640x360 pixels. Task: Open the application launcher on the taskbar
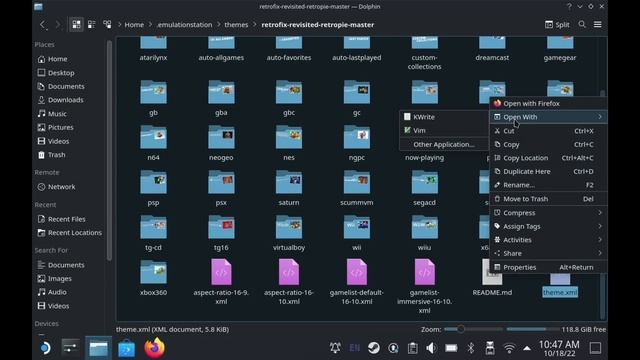click(44, 348)
